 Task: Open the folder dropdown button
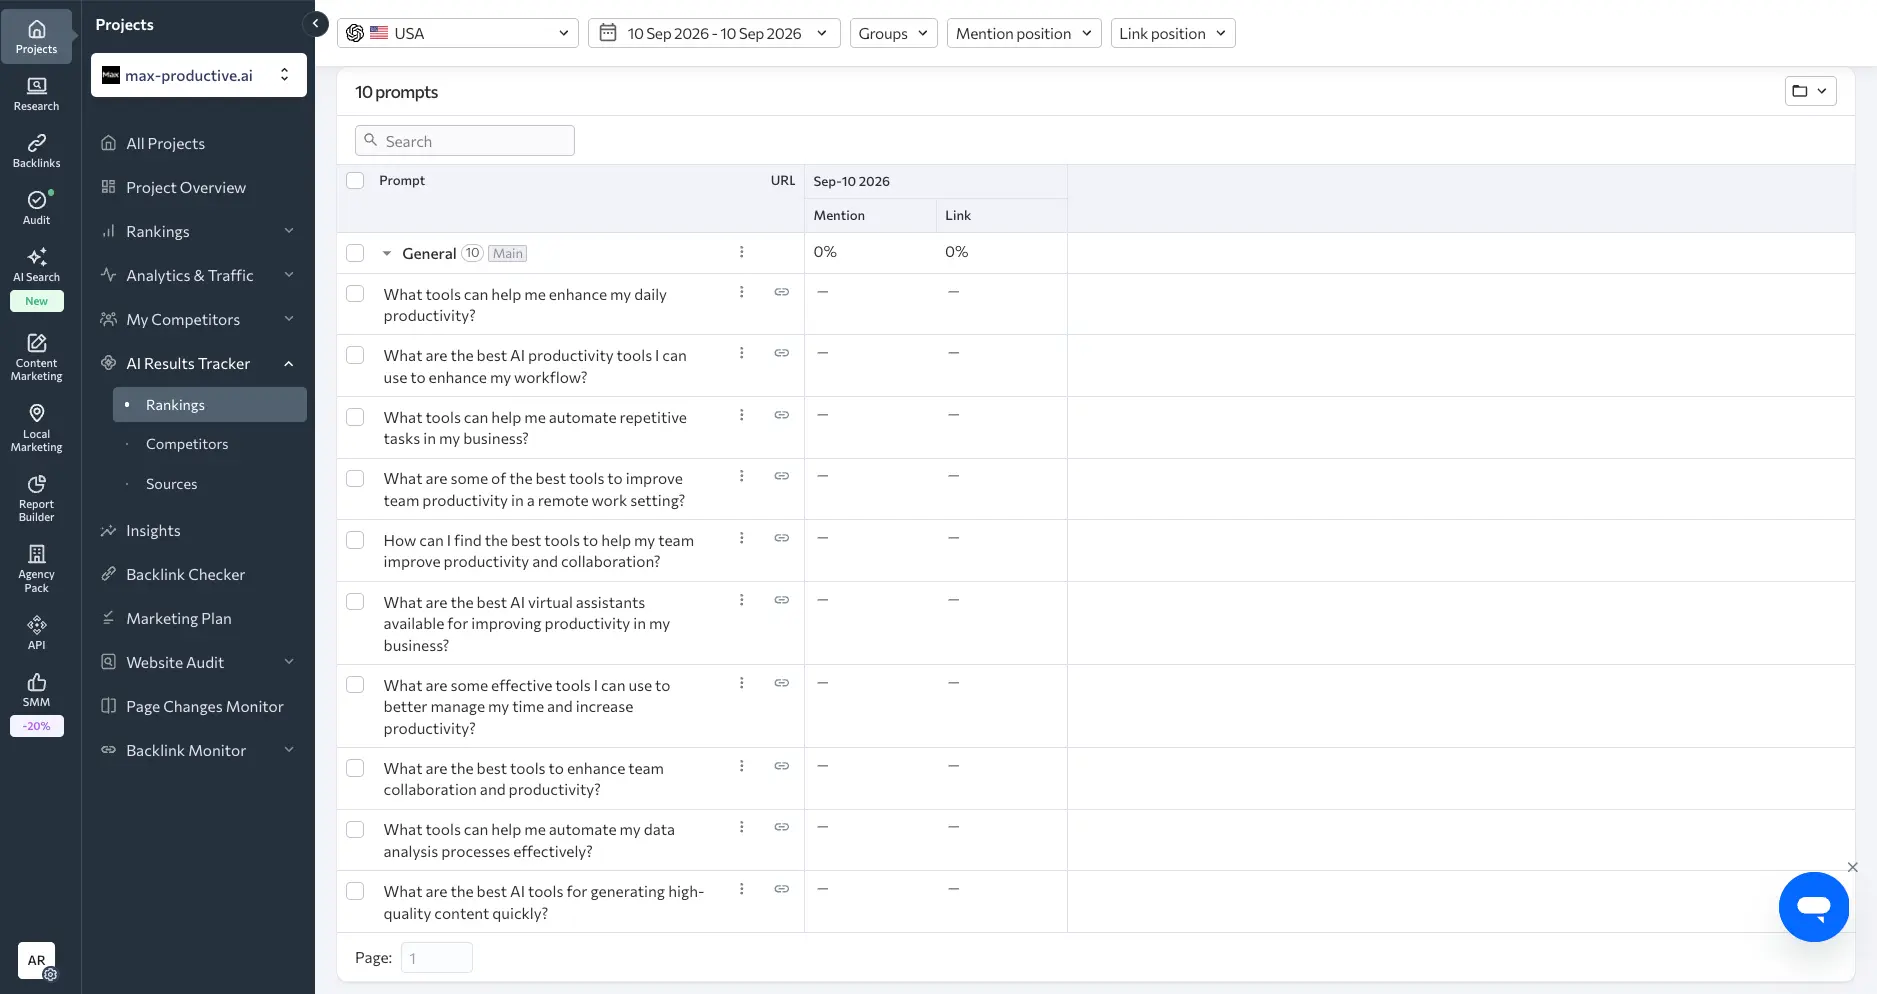[x=1810, y=91]
